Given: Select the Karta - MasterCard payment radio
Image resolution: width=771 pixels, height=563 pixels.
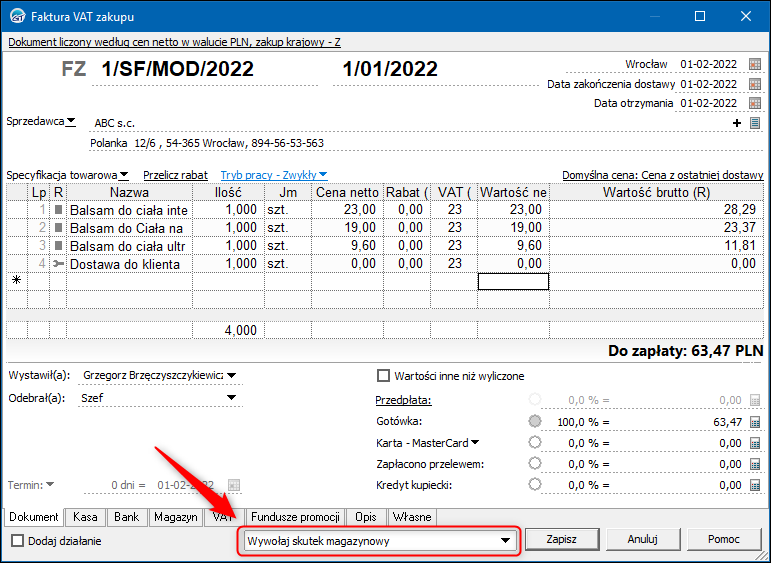Looking at the screenshot, I should click(x=534, y=443).
